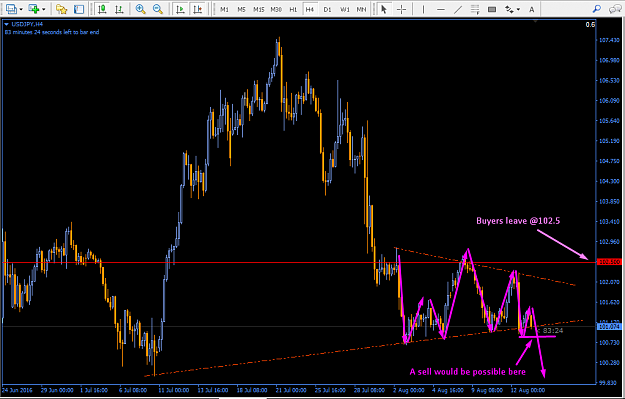Viewport: 625px width, 399px height.
Task: Switch timeframe to M1
Action: (x=224, y=9)
